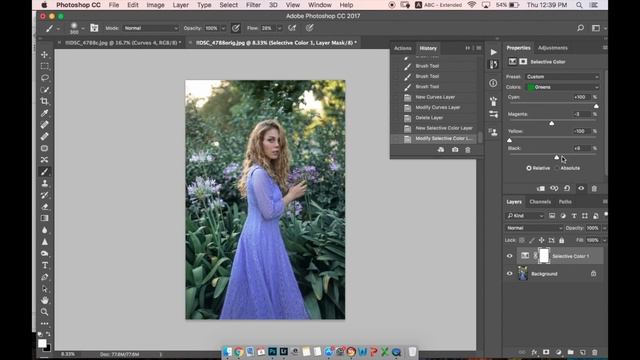This screenshot has height=360, width=640.
Task: Switch to the Actions tab
Action: click(x=402, y=48)
